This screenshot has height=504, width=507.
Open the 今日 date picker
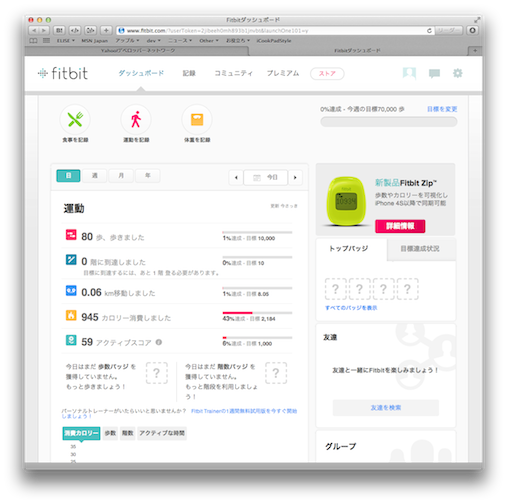pyautogui.click(x=266, y=177)
